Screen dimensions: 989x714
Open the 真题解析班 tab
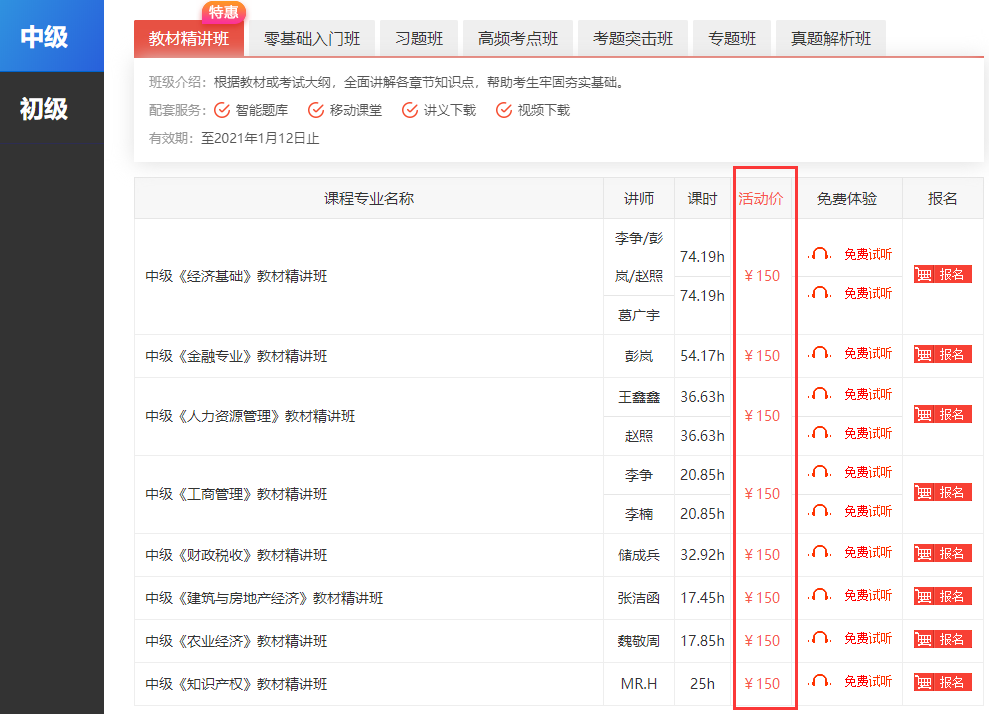tap(830, 39)
